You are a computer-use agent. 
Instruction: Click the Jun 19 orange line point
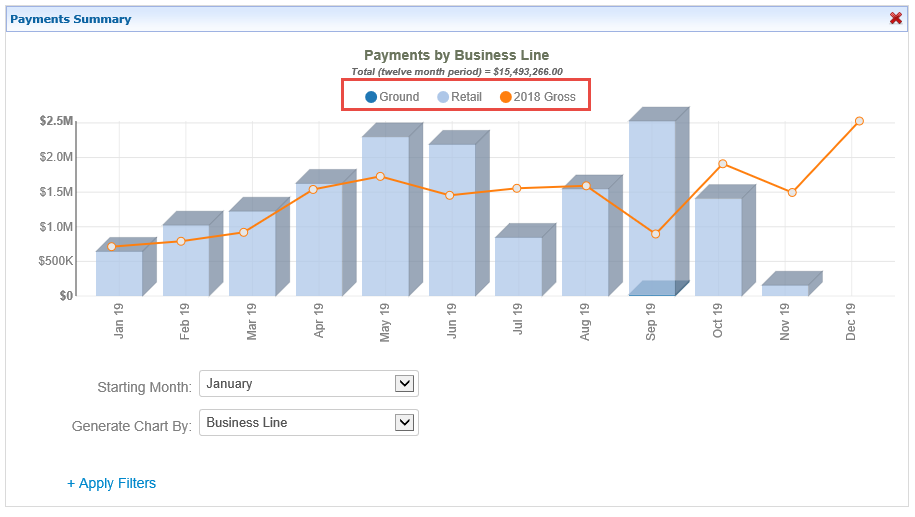click(450, 195)
